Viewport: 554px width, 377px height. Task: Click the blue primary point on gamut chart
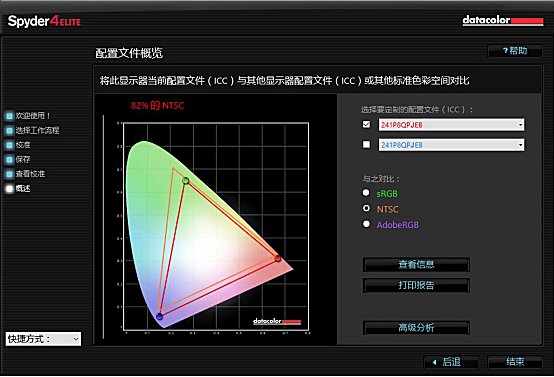tap(159, 316)
